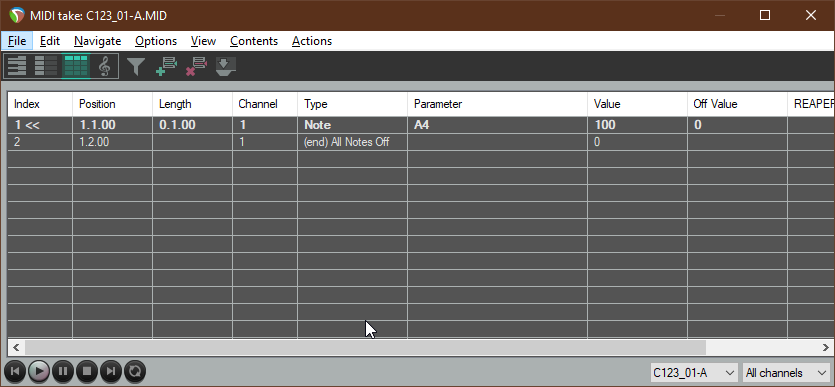Stop playback with the stop button
This screenshot has height=387, width=835.
pos(87,371)
